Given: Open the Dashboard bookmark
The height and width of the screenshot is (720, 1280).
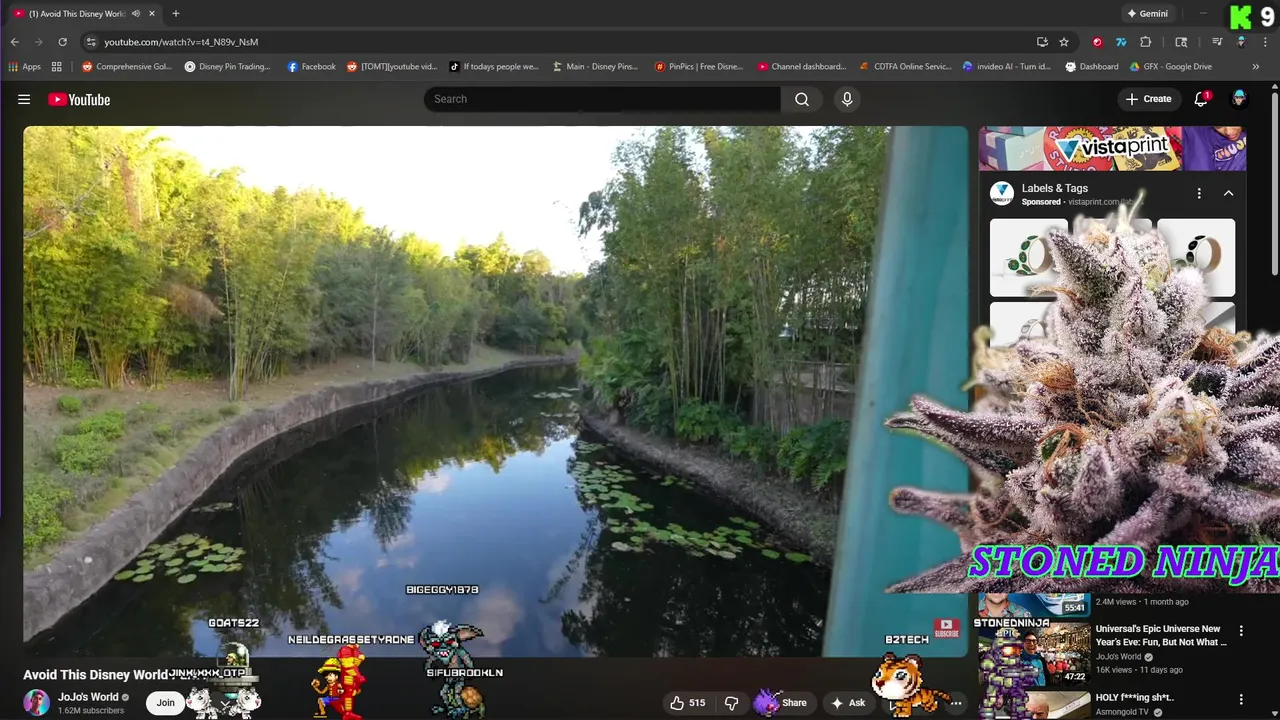Looking at the screenshot, I should coord(1092,67).
